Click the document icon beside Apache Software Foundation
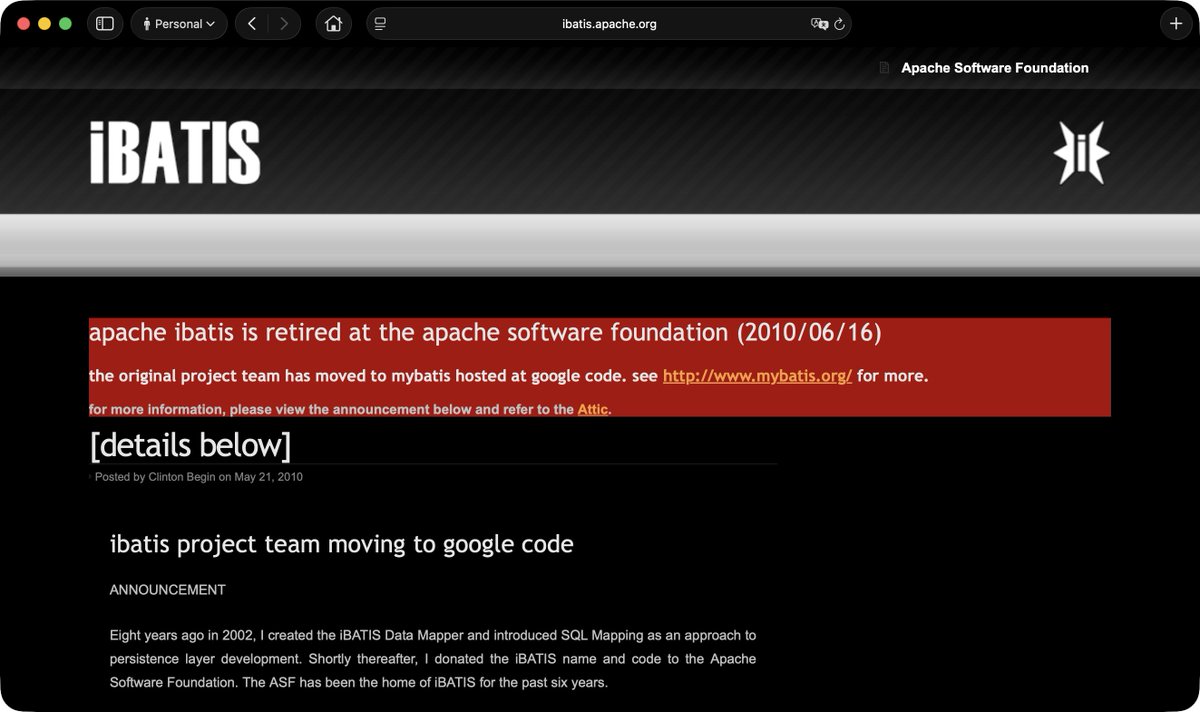Image resolution: width=1200 pixels, height=712 pixels. [x=884, y=68]
